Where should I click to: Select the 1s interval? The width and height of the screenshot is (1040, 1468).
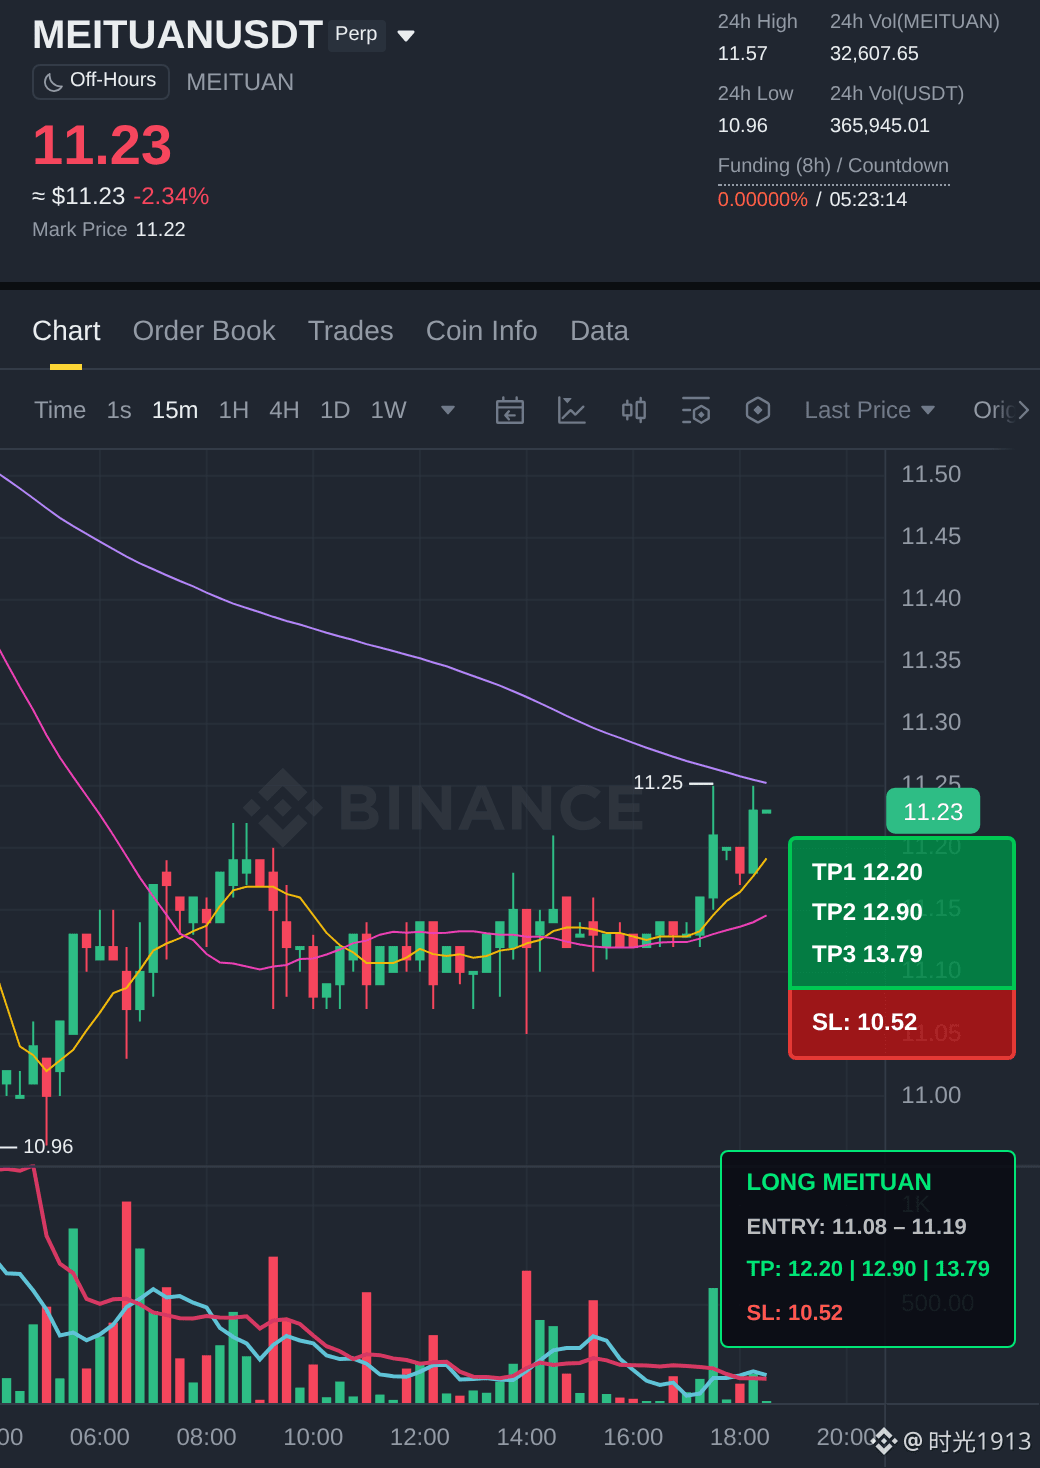(x=119, y=410)
